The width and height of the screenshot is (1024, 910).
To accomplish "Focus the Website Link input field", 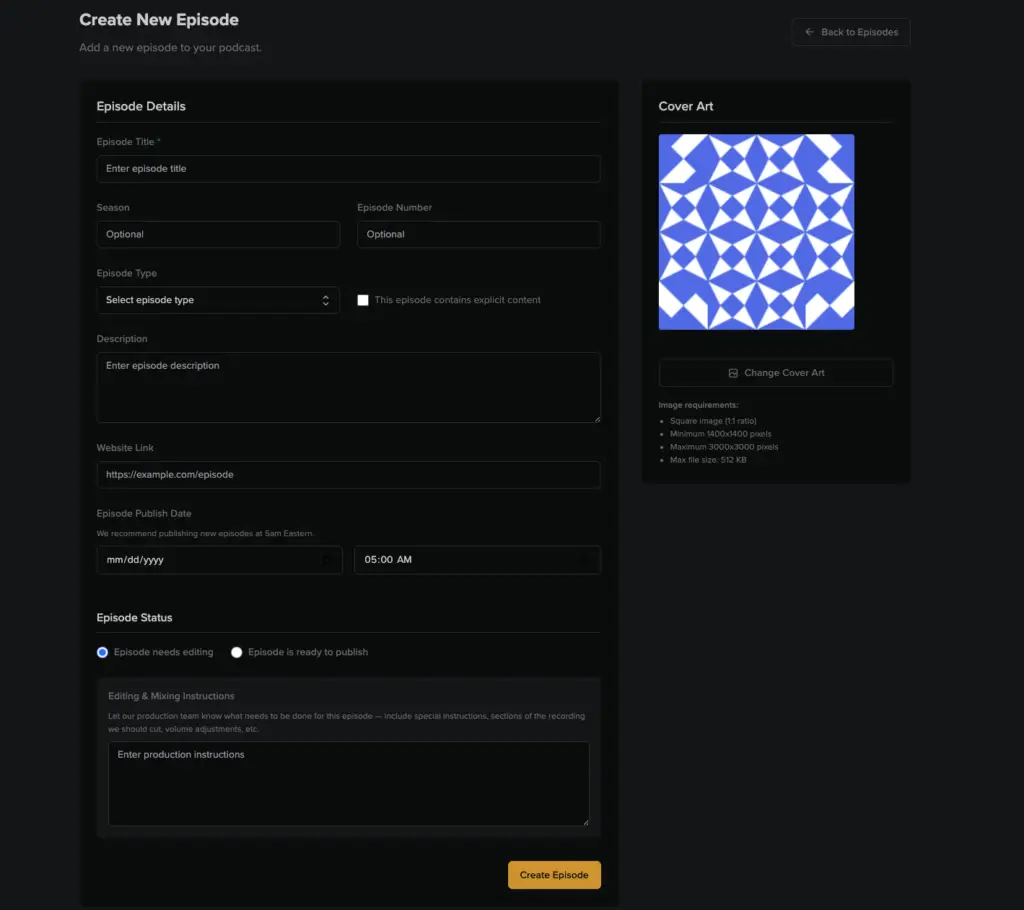I will click(x=348, y=475).
